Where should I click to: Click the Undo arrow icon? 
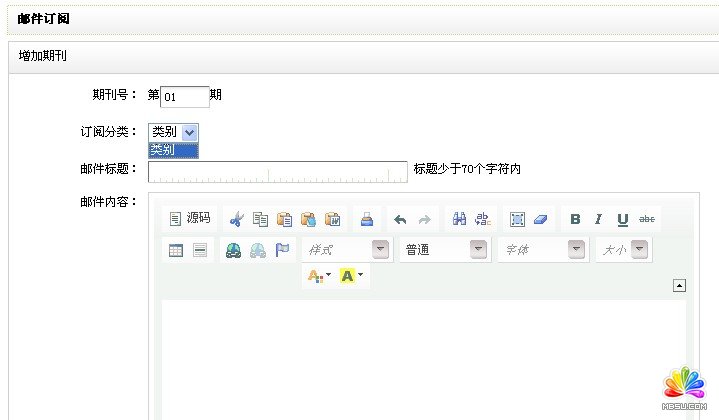coord(400,219)
